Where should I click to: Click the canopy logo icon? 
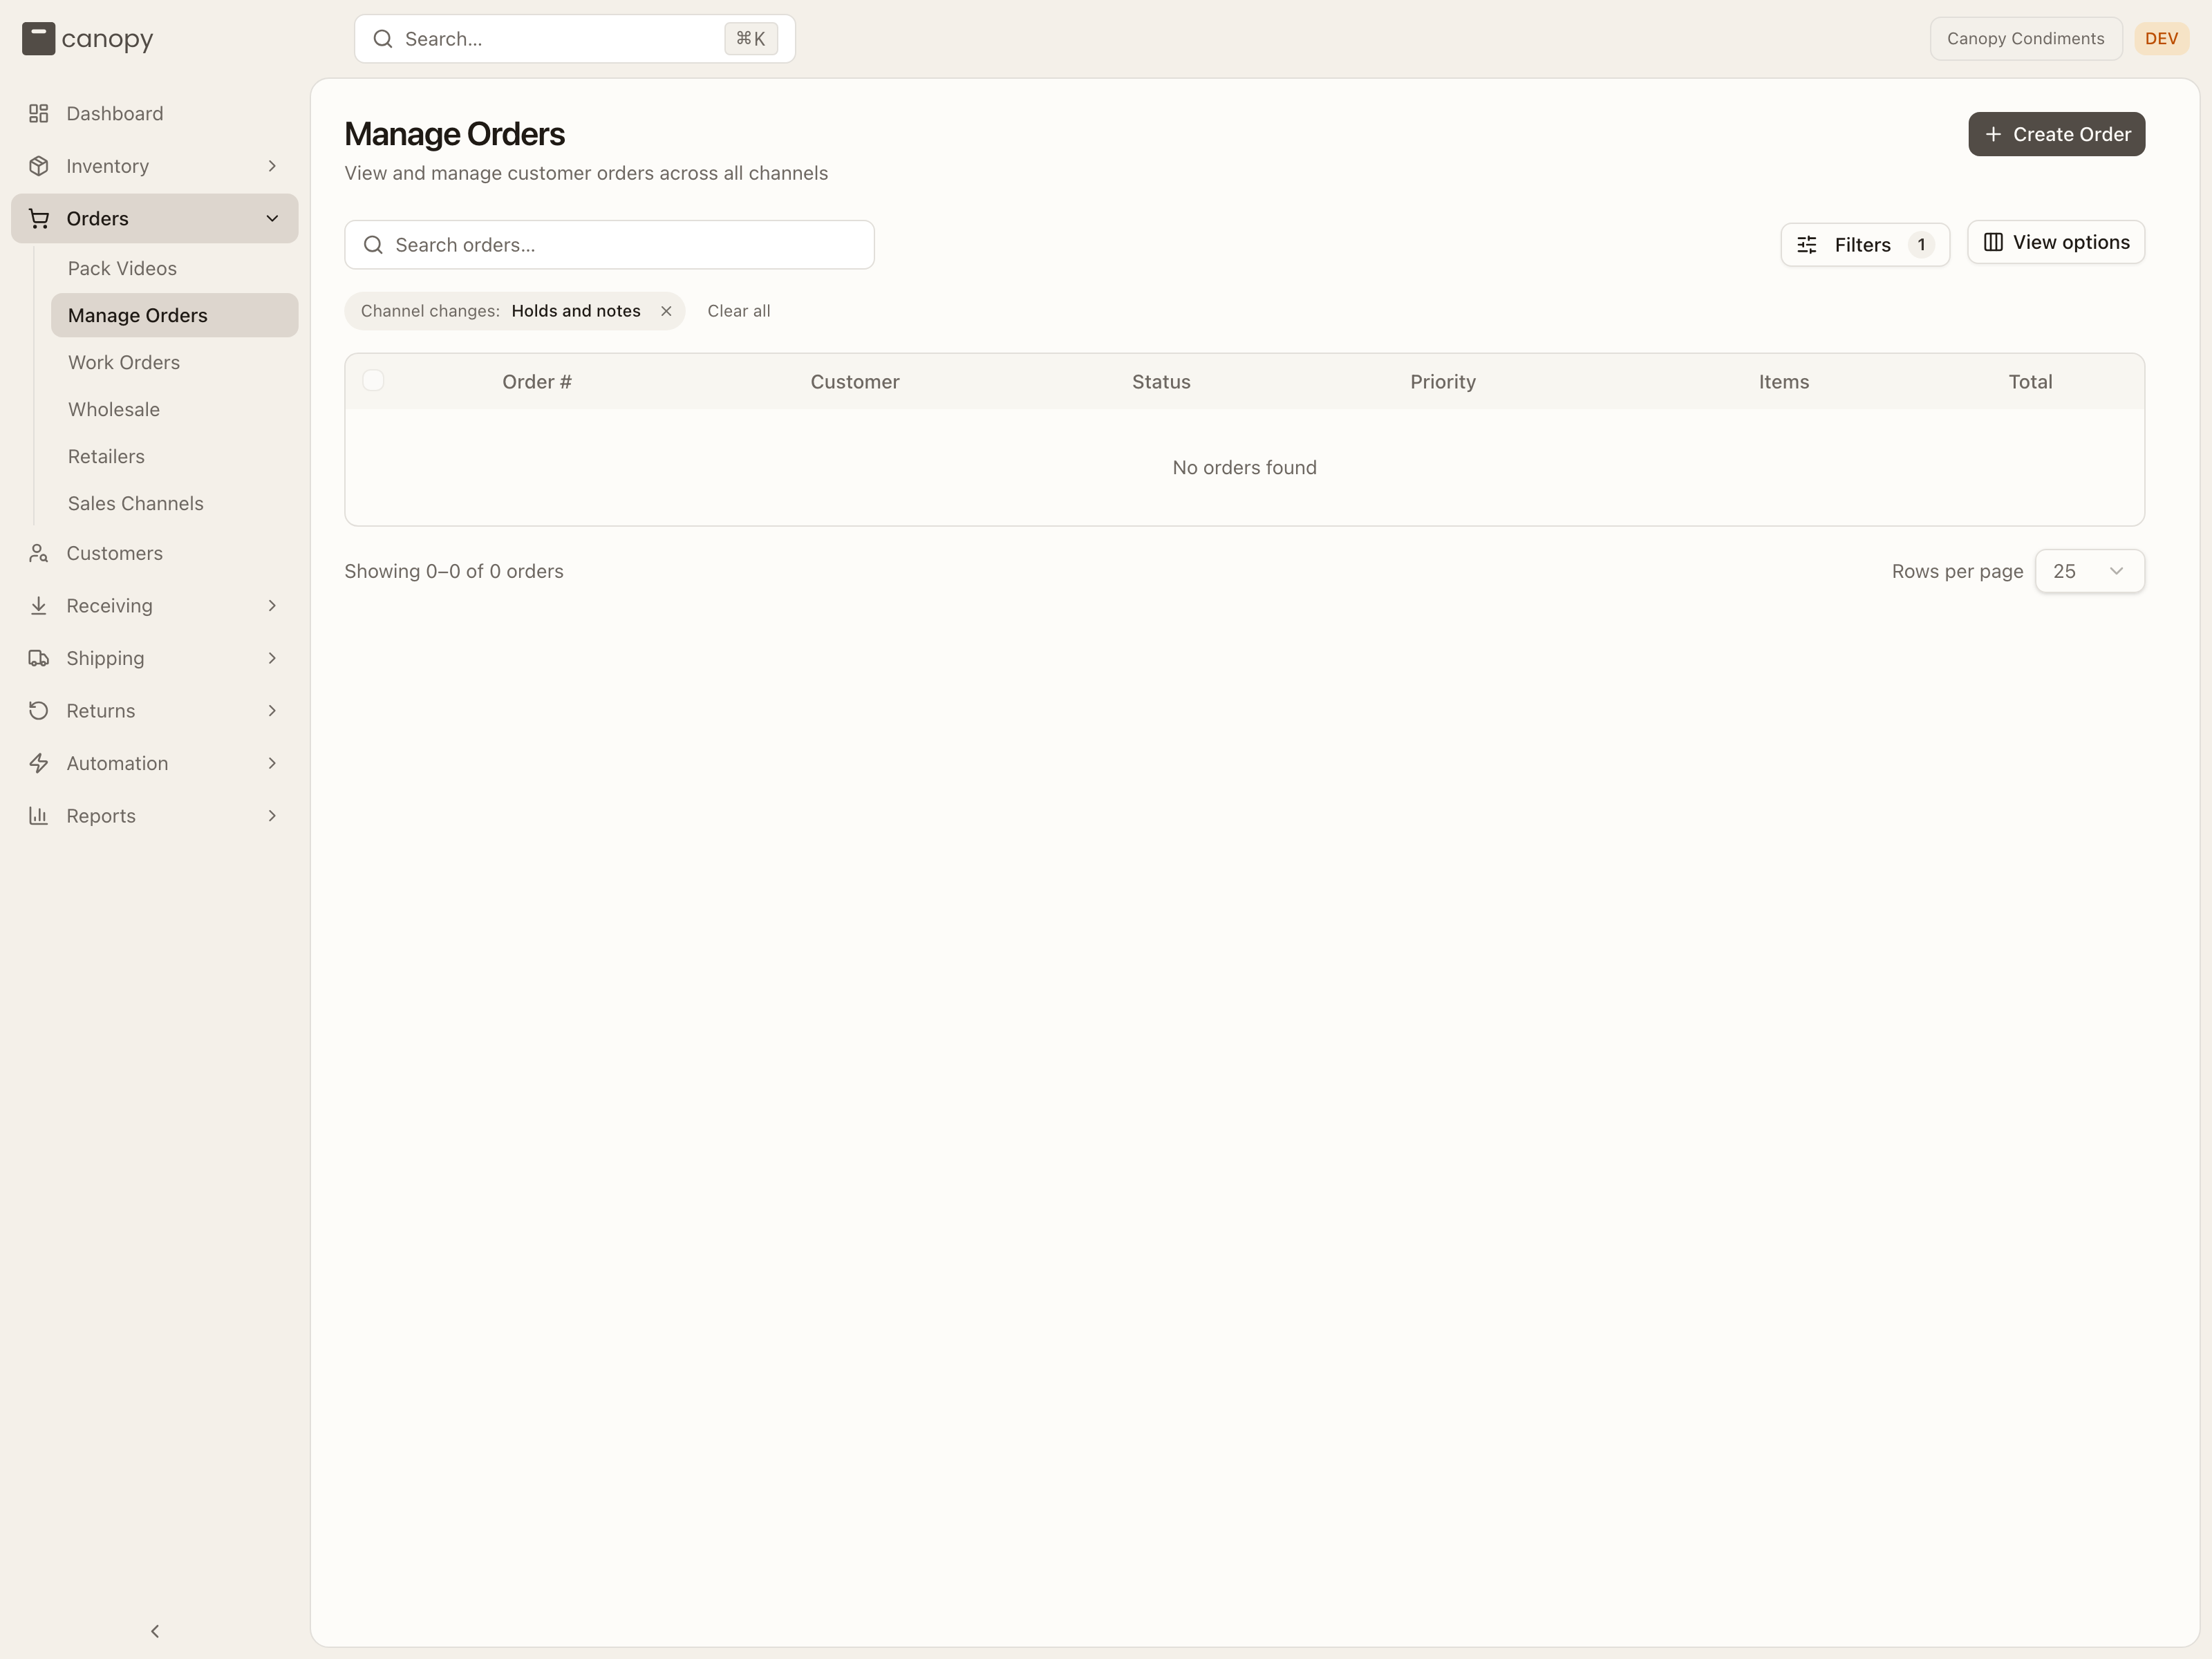38,39
